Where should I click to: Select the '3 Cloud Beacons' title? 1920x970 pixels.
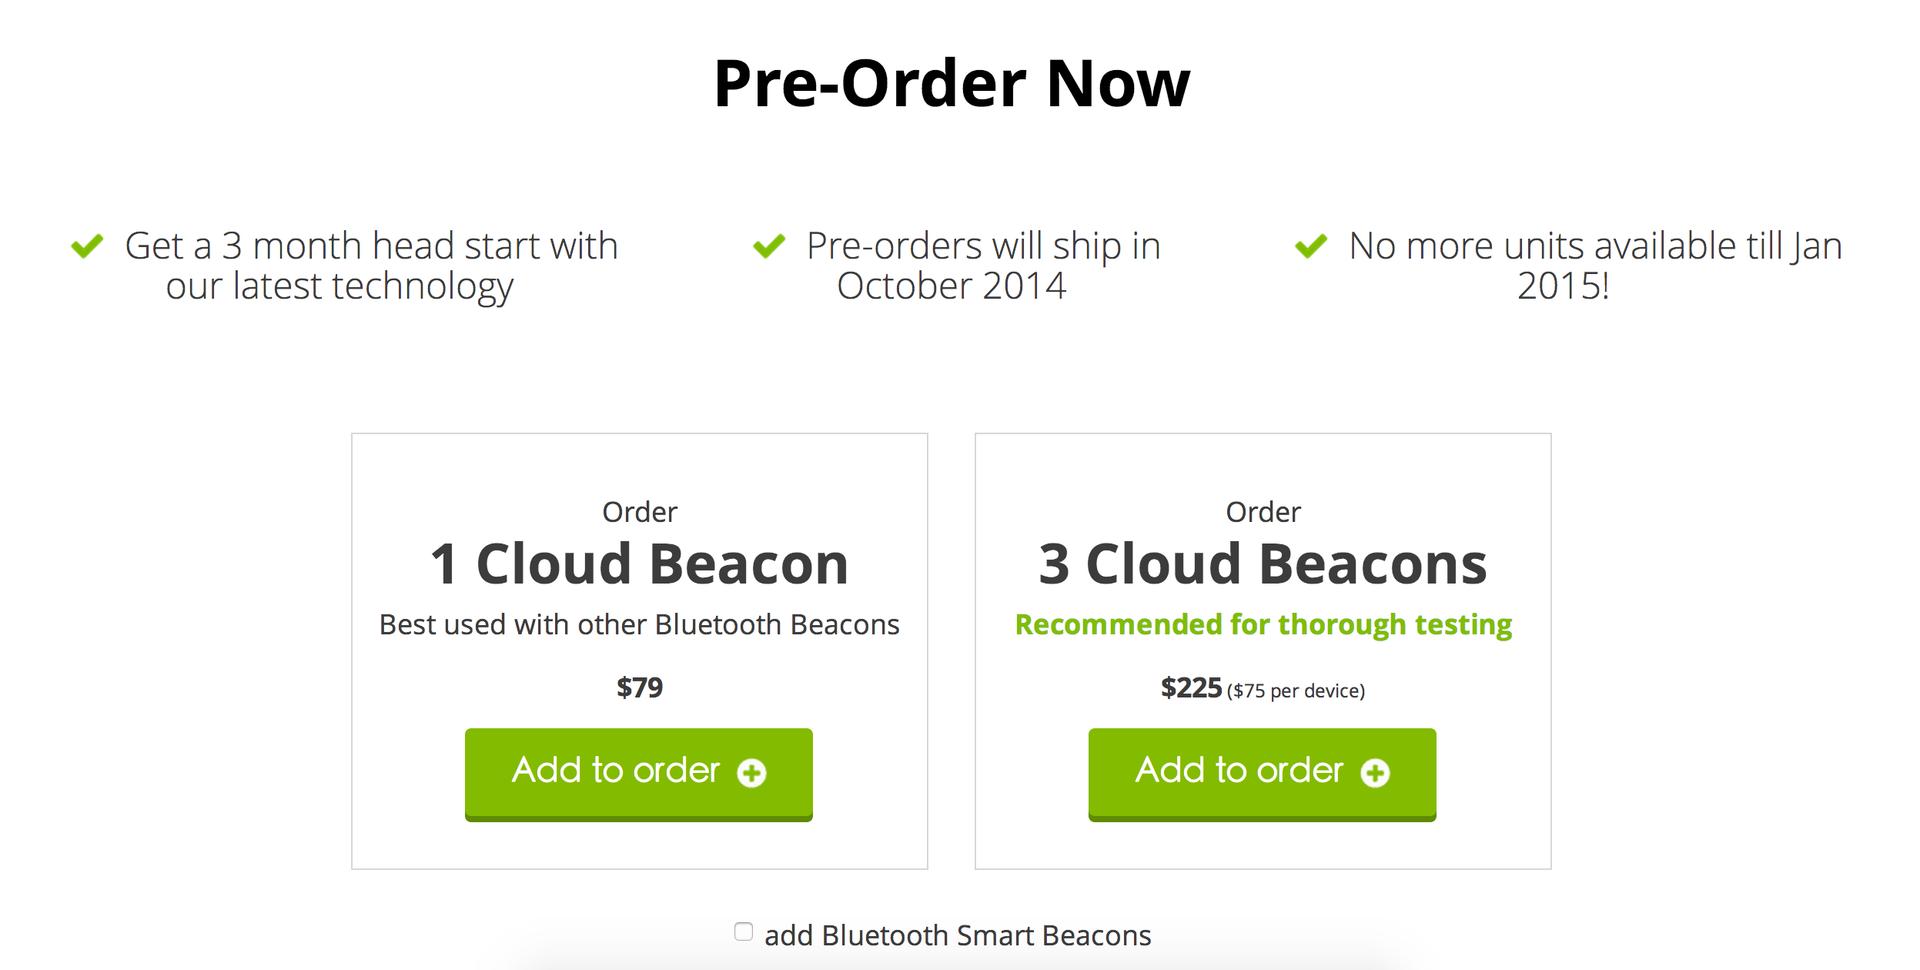coord(1262,565)
